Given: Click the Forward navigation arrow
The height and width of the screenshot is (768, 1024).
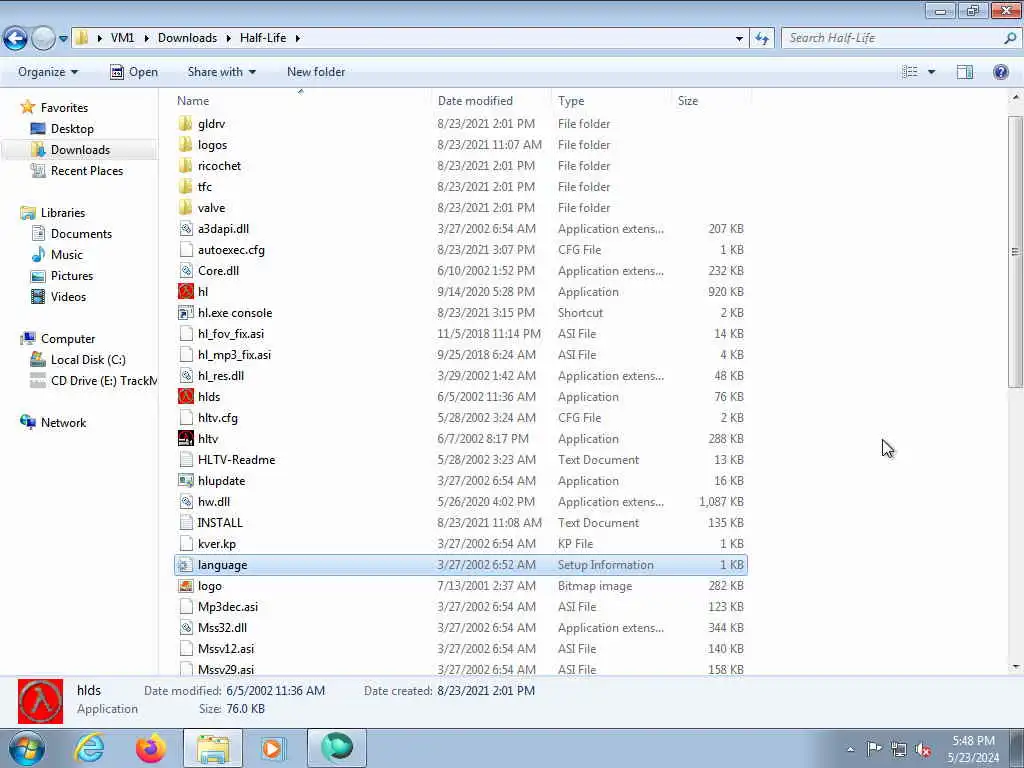Looking at the screenshot, I should 43,38.
